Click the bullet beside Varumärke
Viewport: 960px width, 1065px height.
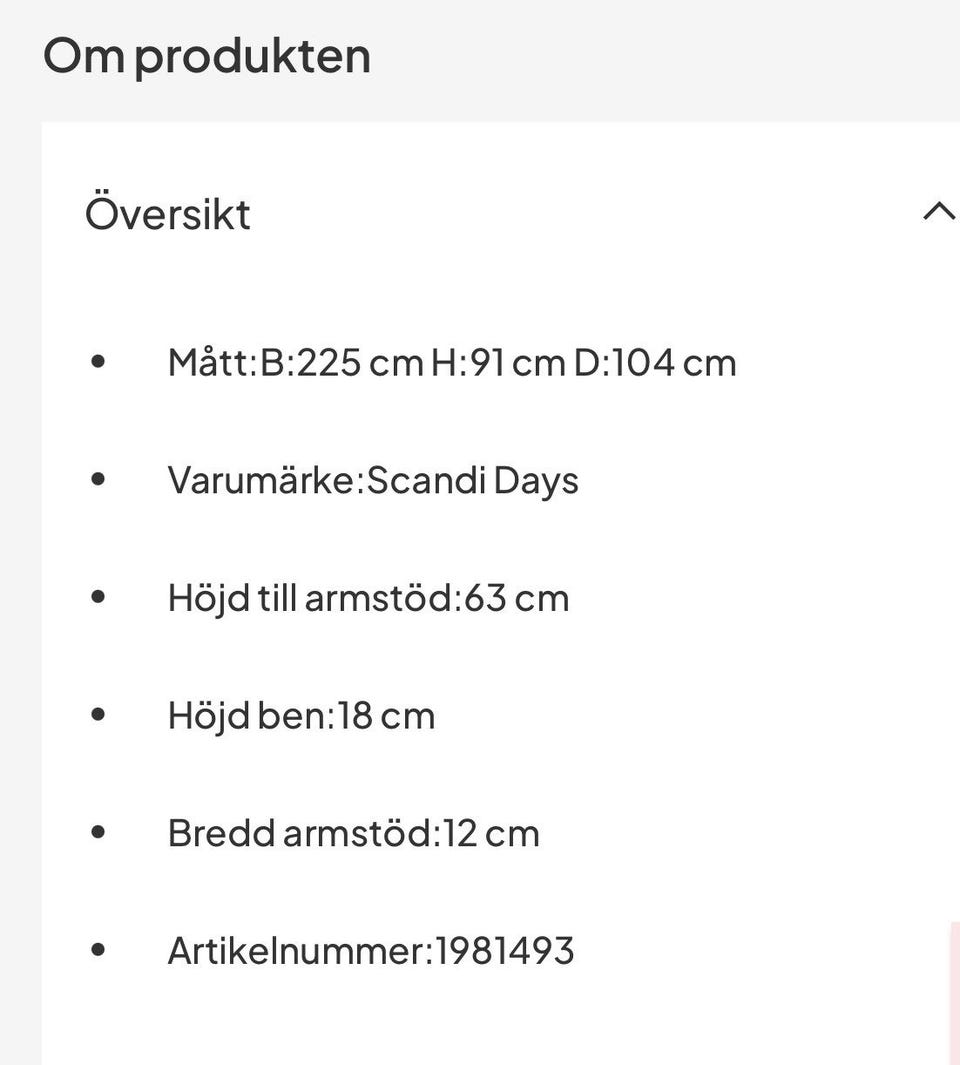coord(99,479)
